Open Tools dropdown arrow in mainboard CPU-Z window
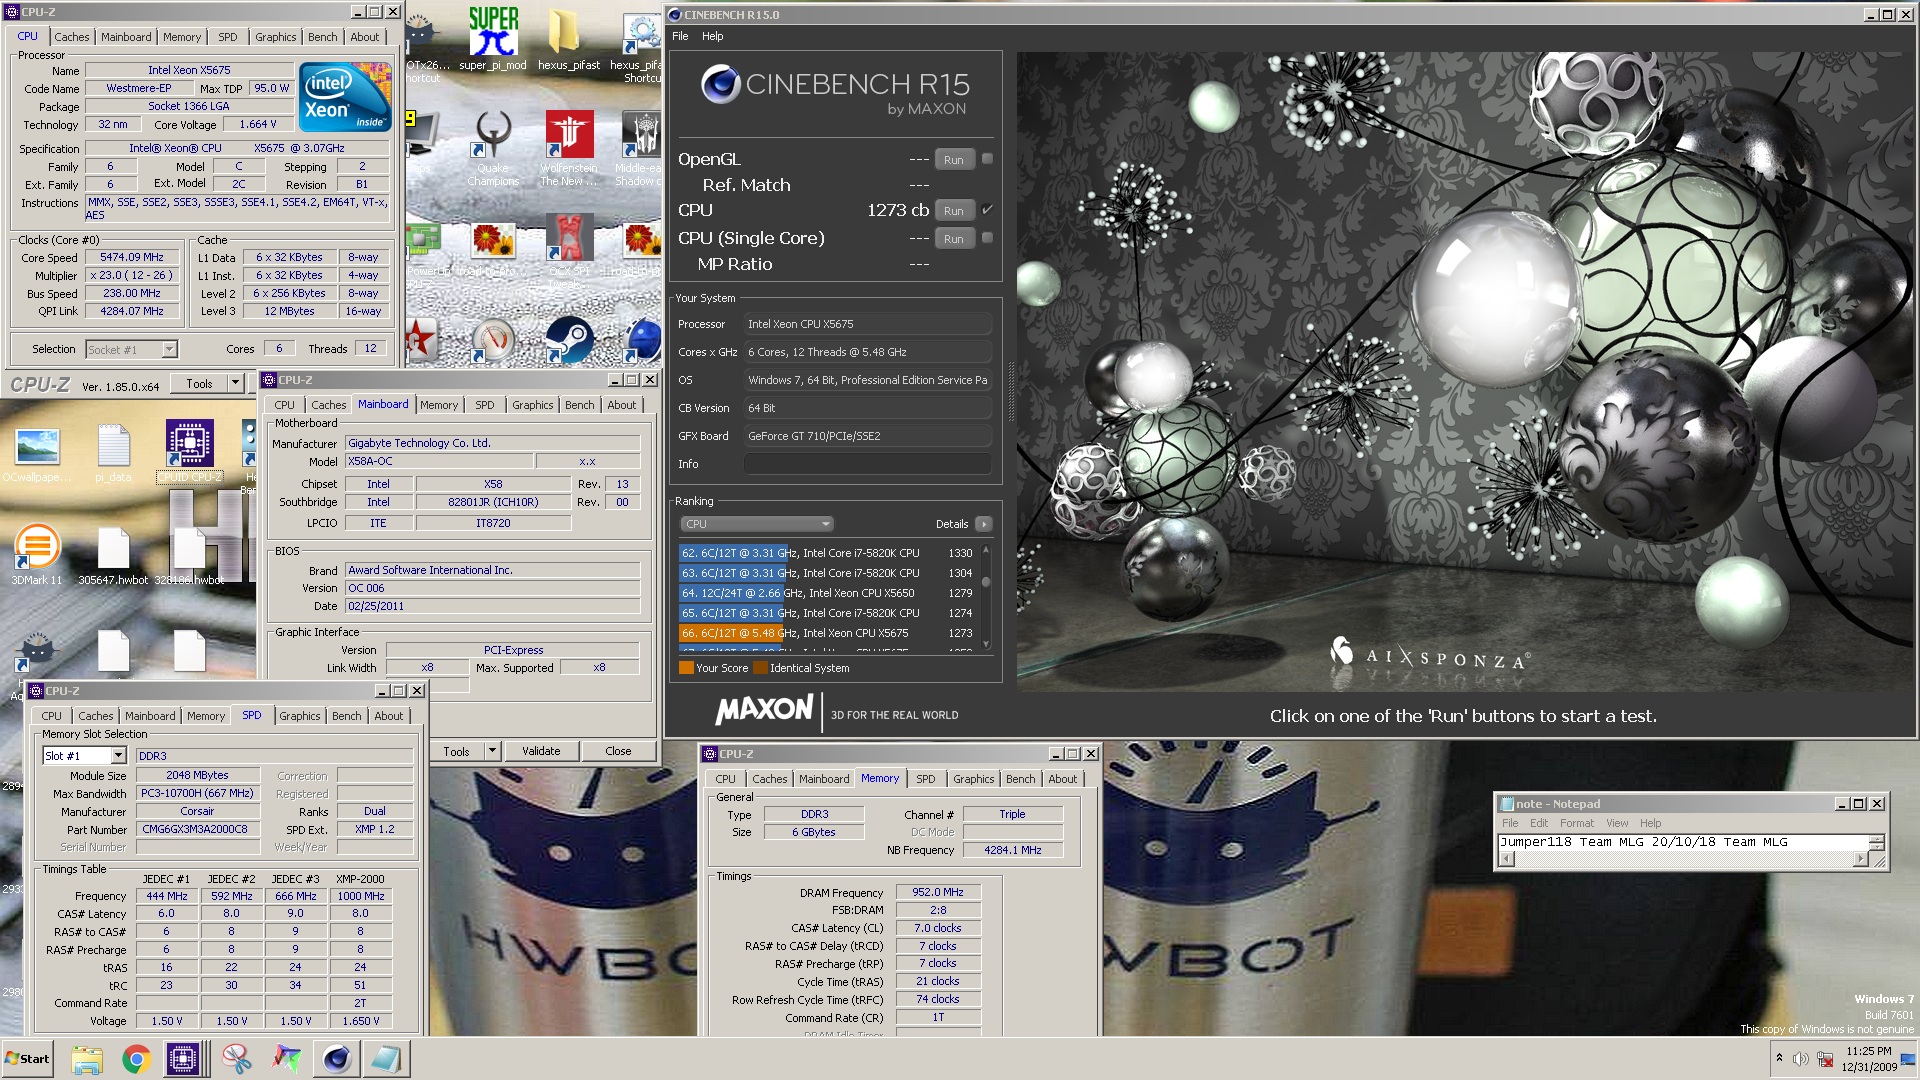This screenshot has width=1920, height=1080. click(x=492, y=751)
